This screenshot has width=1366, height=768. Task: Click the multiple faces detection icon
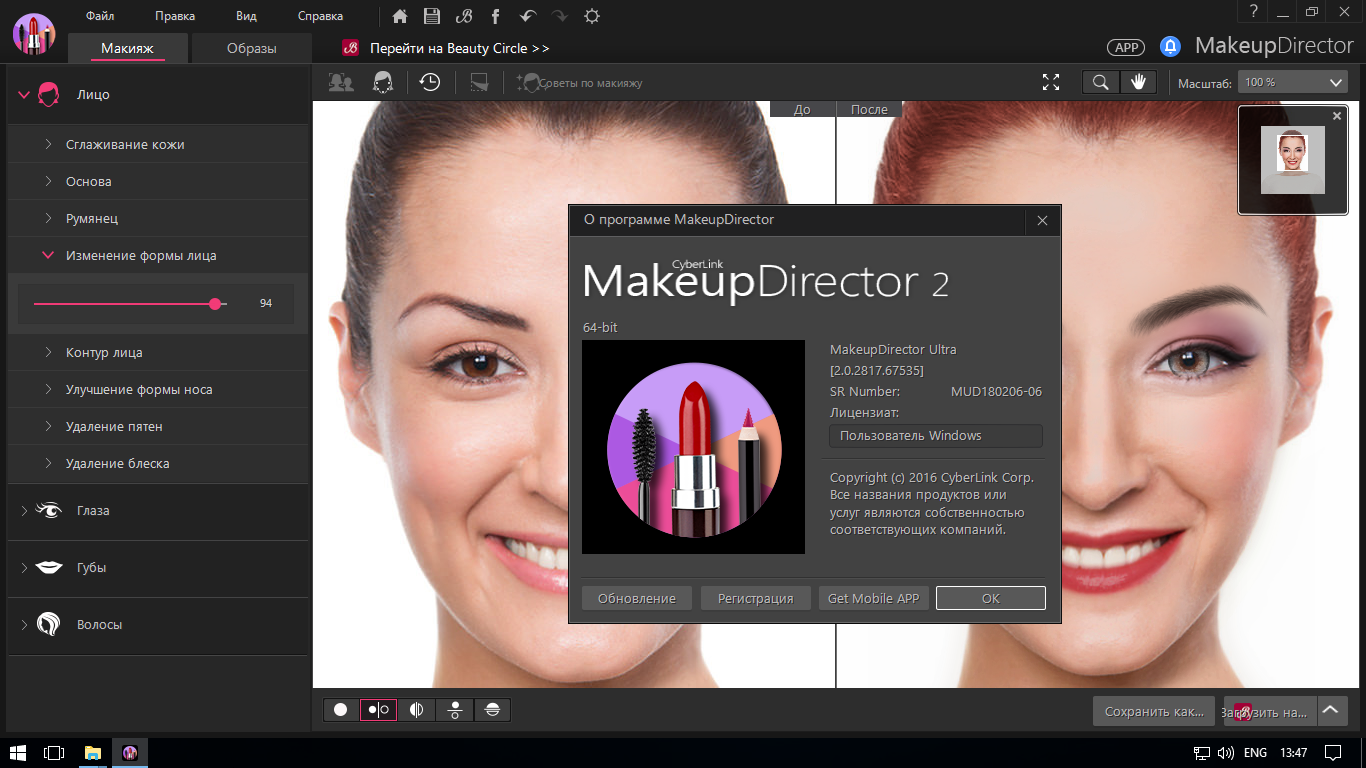click(341, 82)
